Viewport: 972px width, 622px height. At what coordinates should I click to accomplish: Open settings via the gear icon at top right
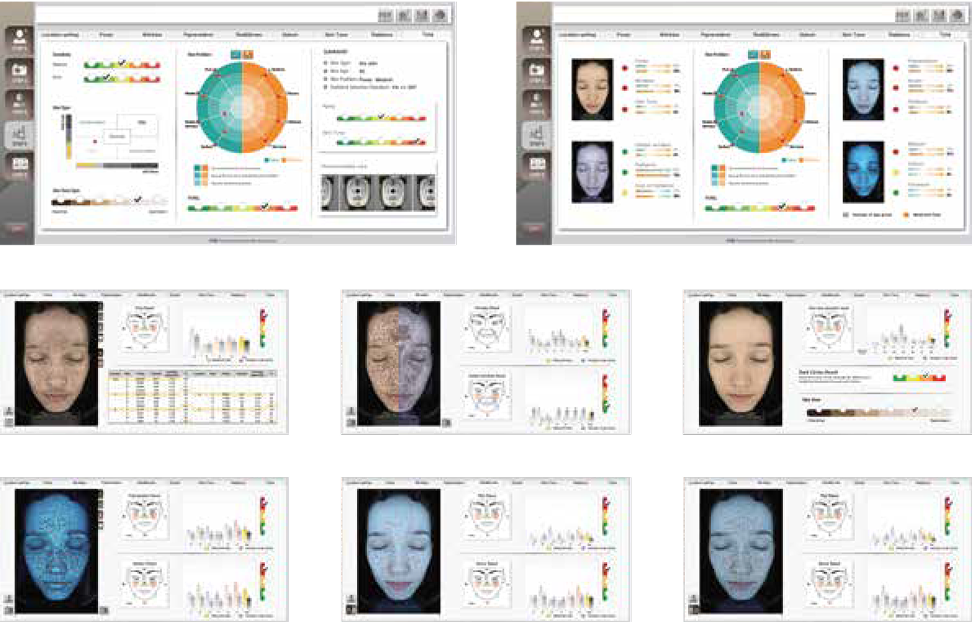click(439, 14)
